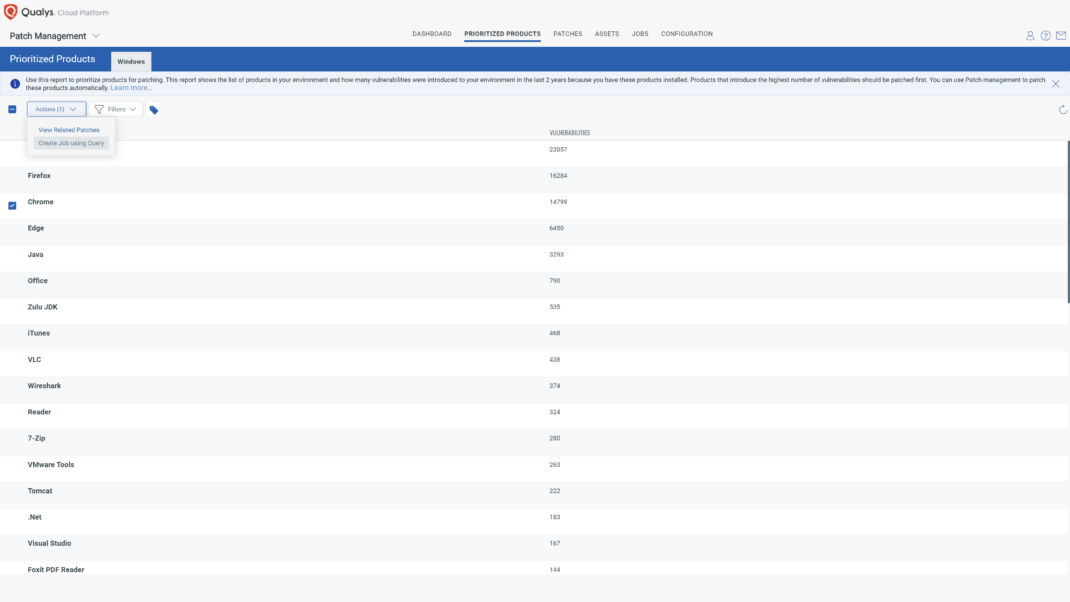The image size is (1070, 602).
Task: Select the Visual Studio product row
Action: (534, 547)
